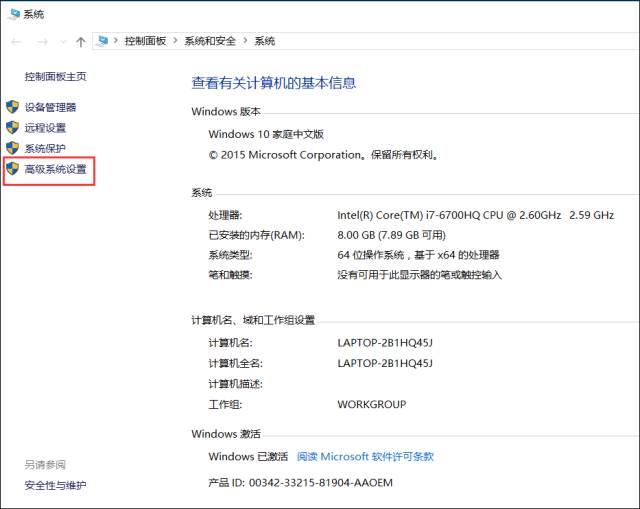640x509 pixels.
Task: Open 系统和安全 breadcrumb
Action: (210, 41)
